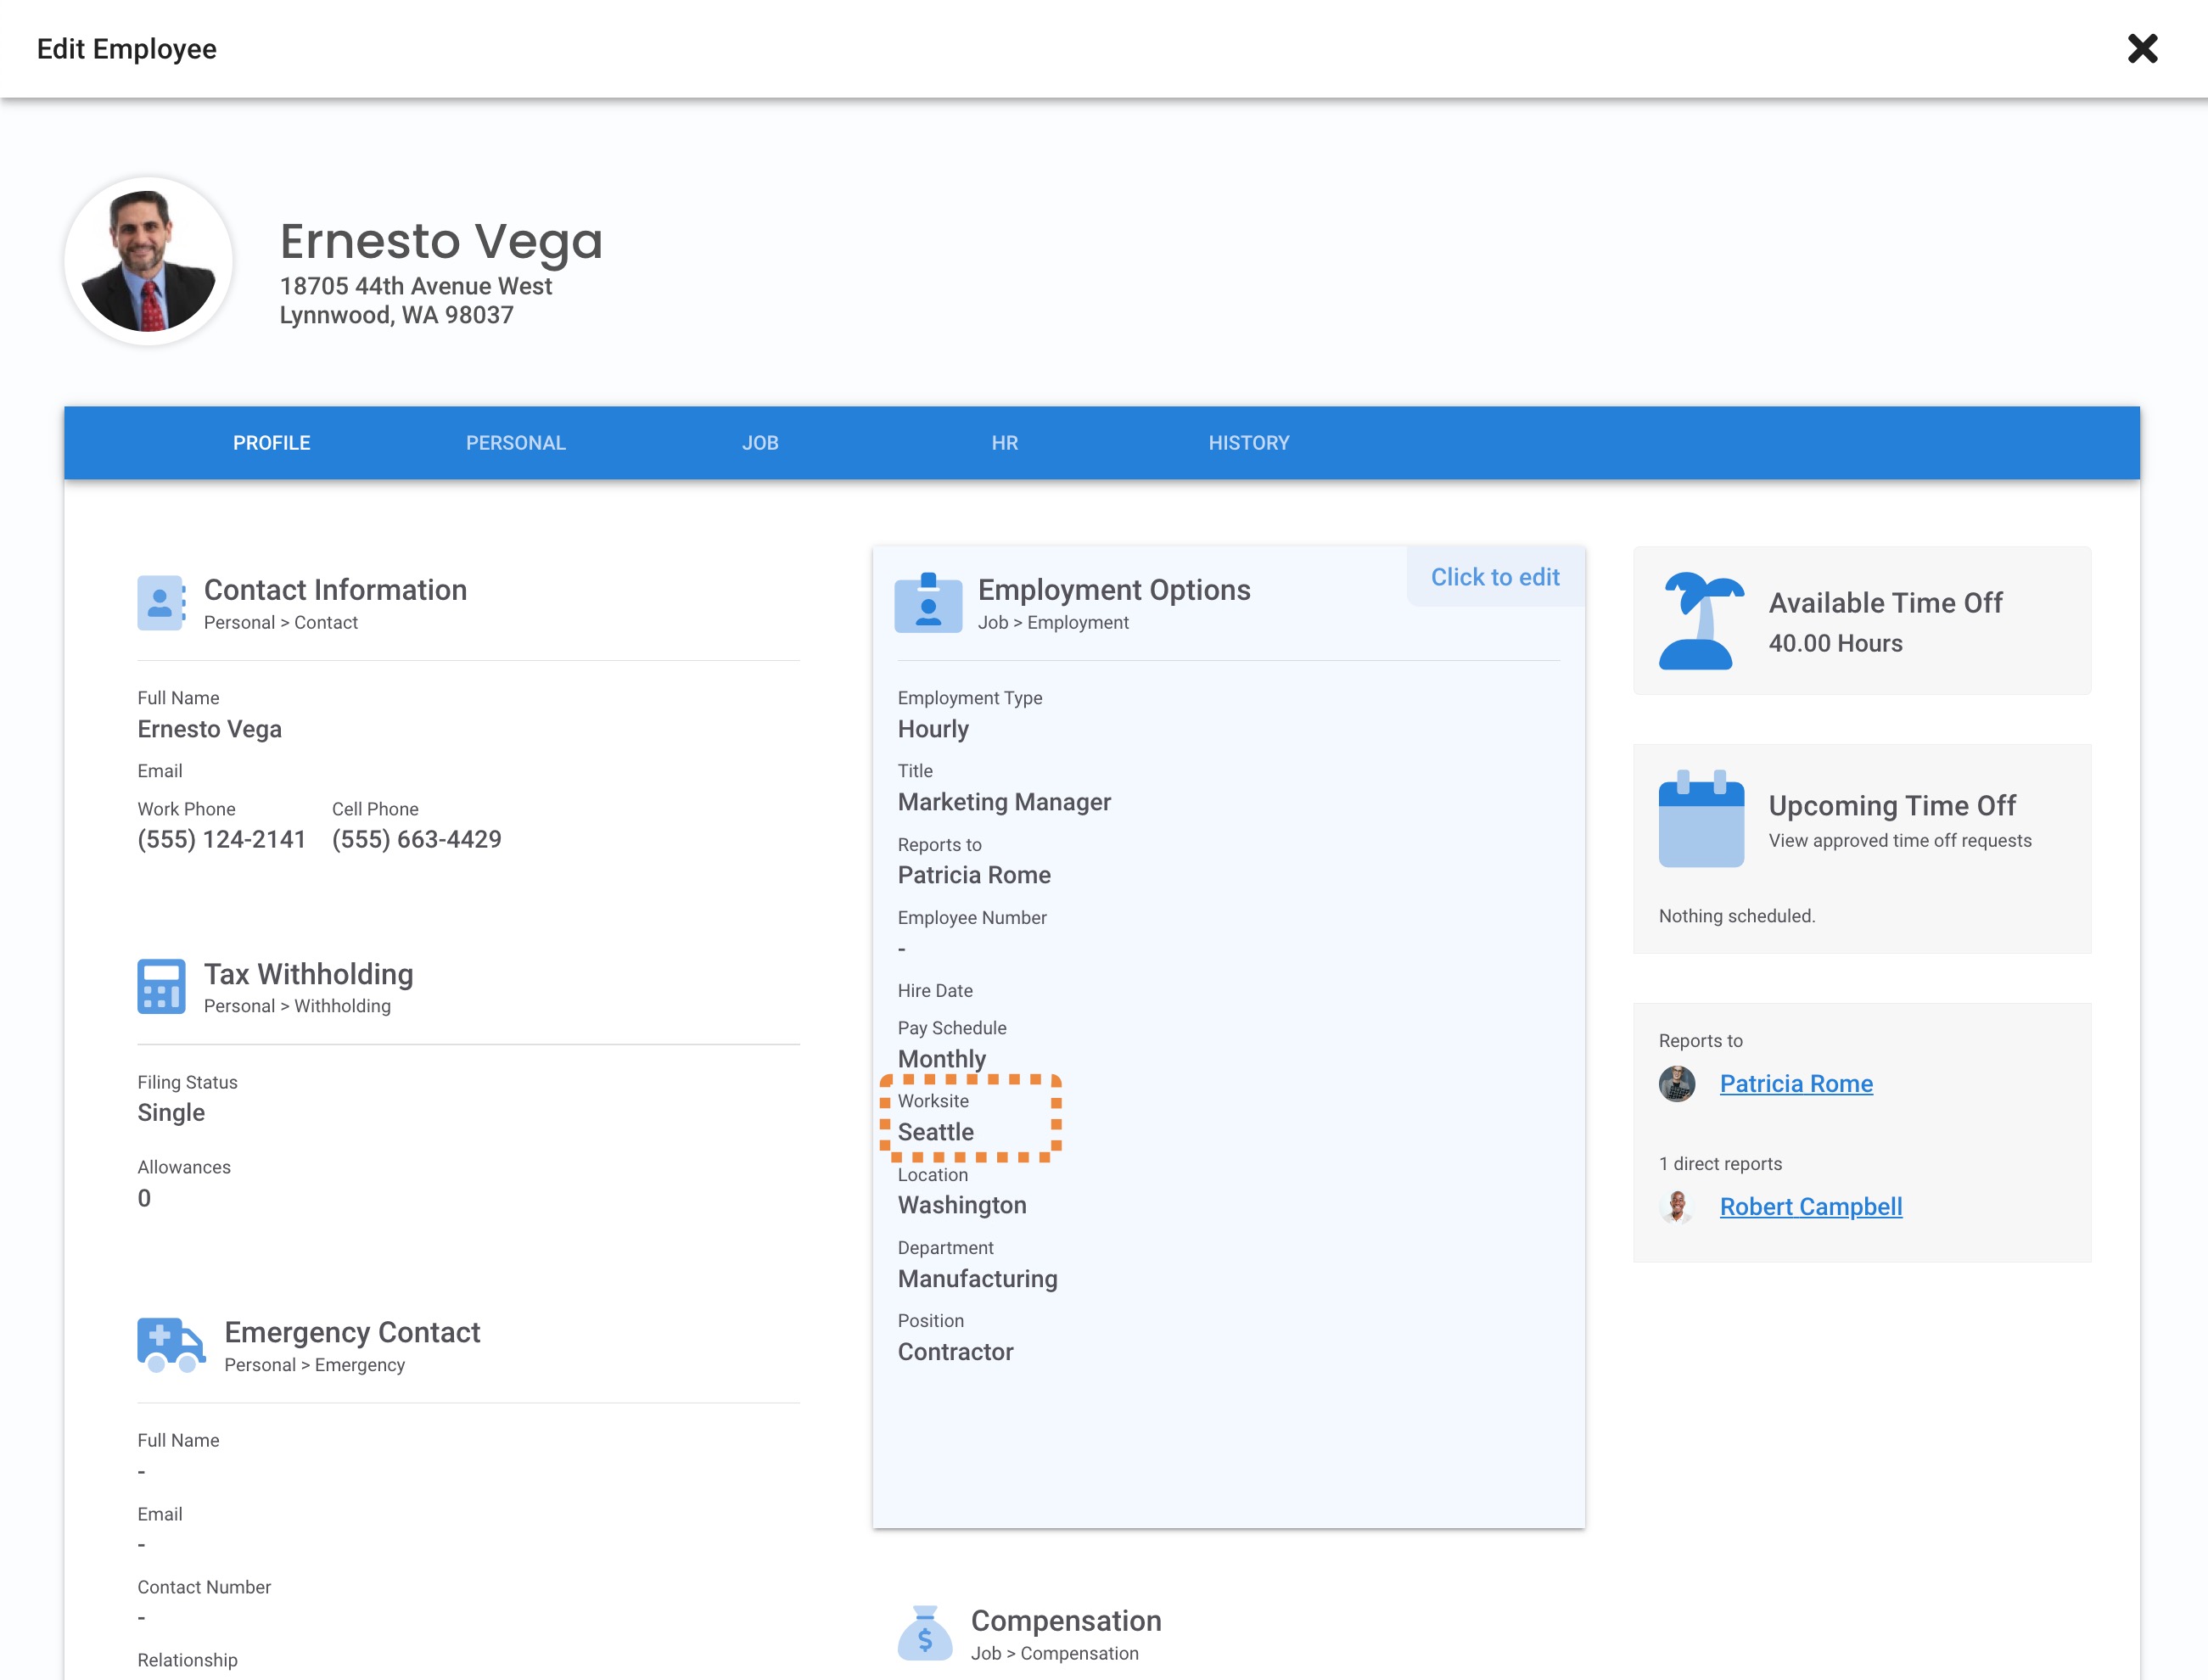This screenshot has width=2208, height=1680.
Task: Click the large Ernesto Vega name header
Action: point(441,241)
